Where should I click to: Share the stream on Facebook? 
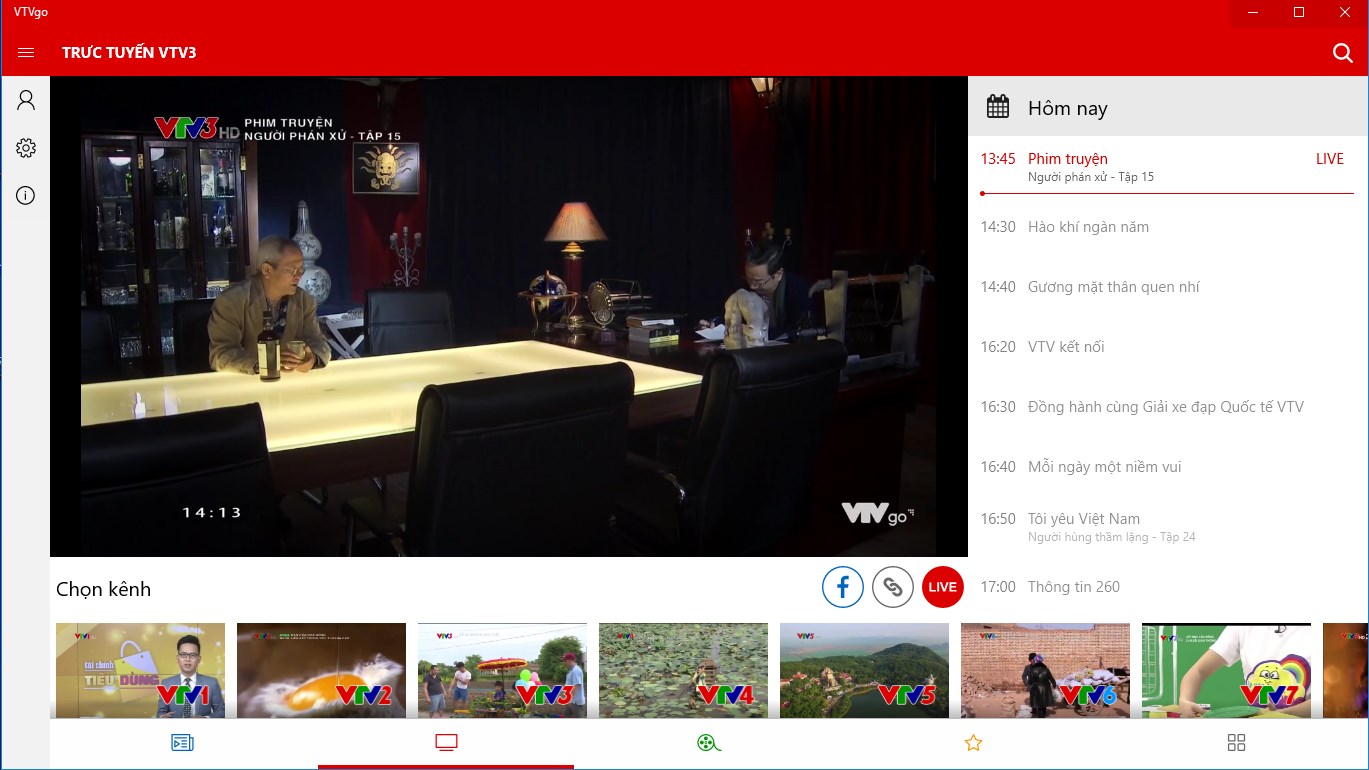pyautogui.click(x=843, y=587)
